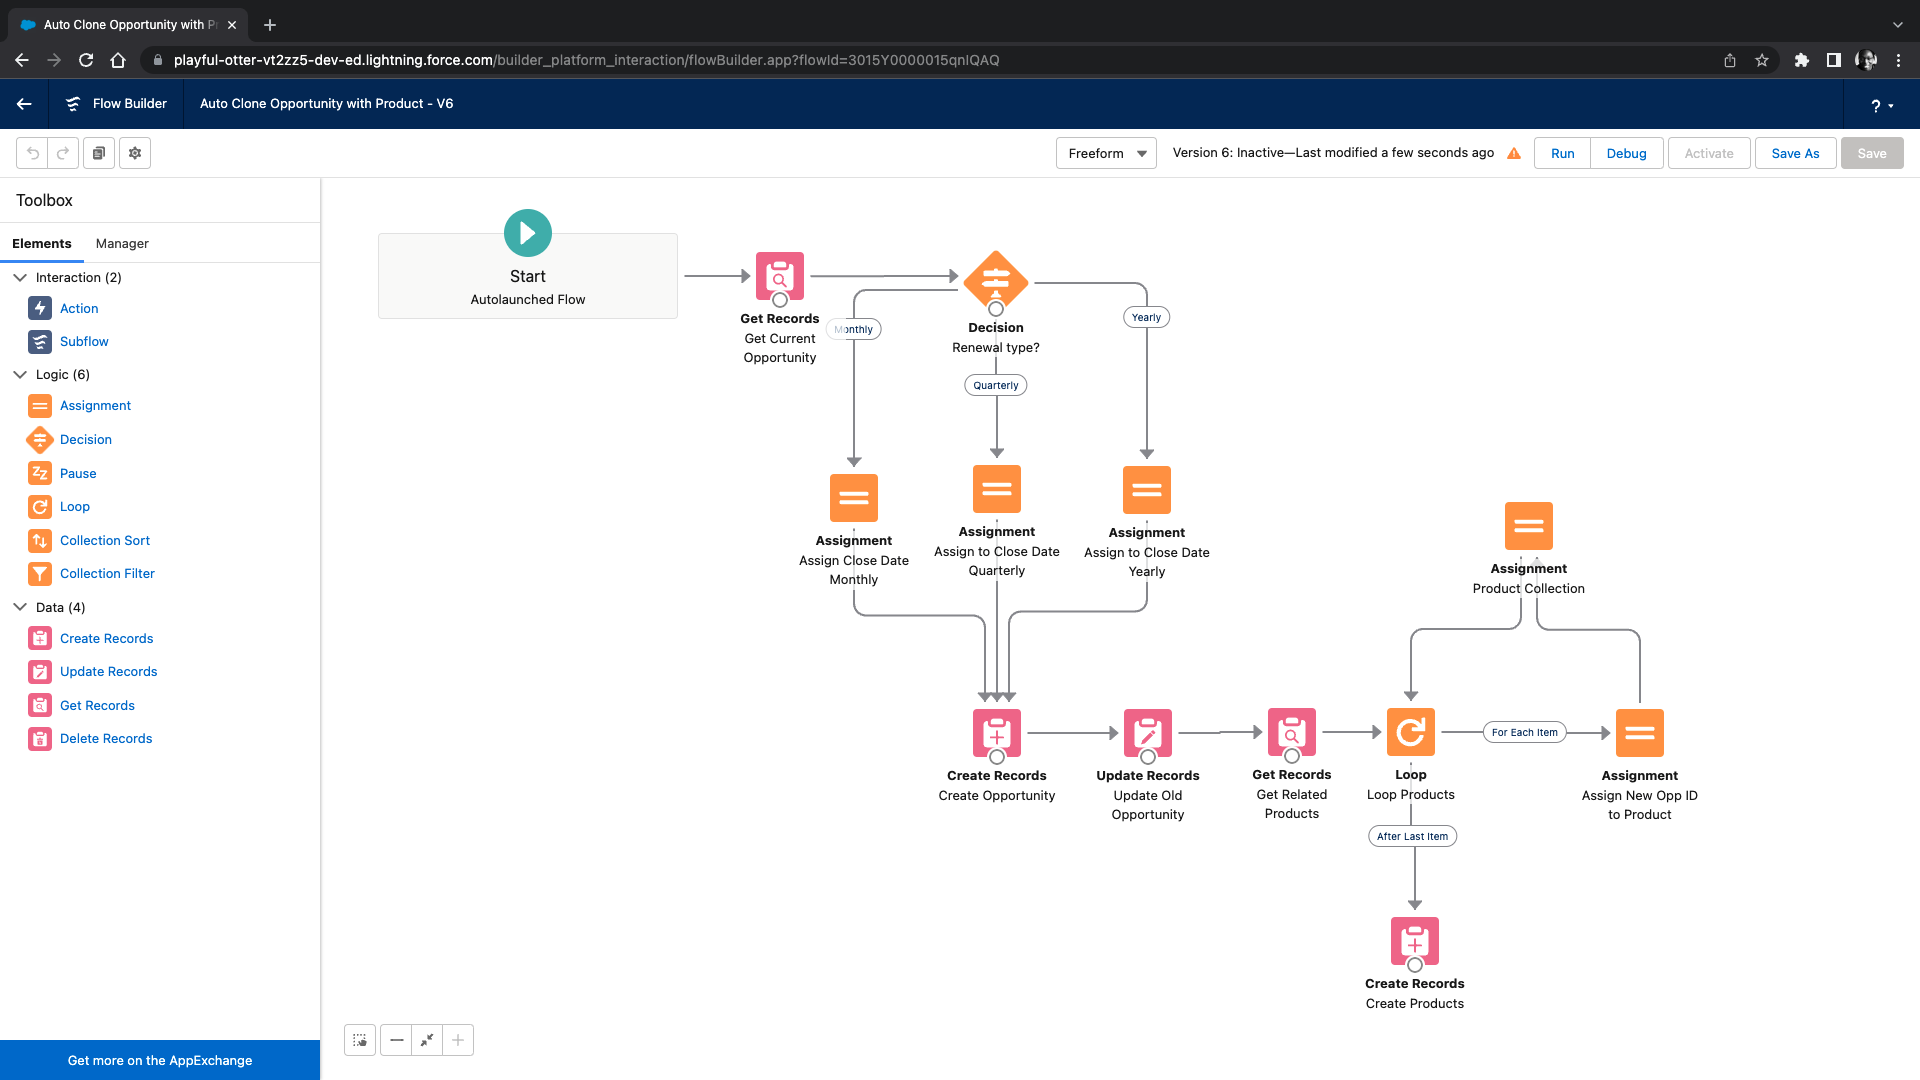Open the Renewal type Decision node
Screen dimensions: 1920x1080
(x=995, y=283)
